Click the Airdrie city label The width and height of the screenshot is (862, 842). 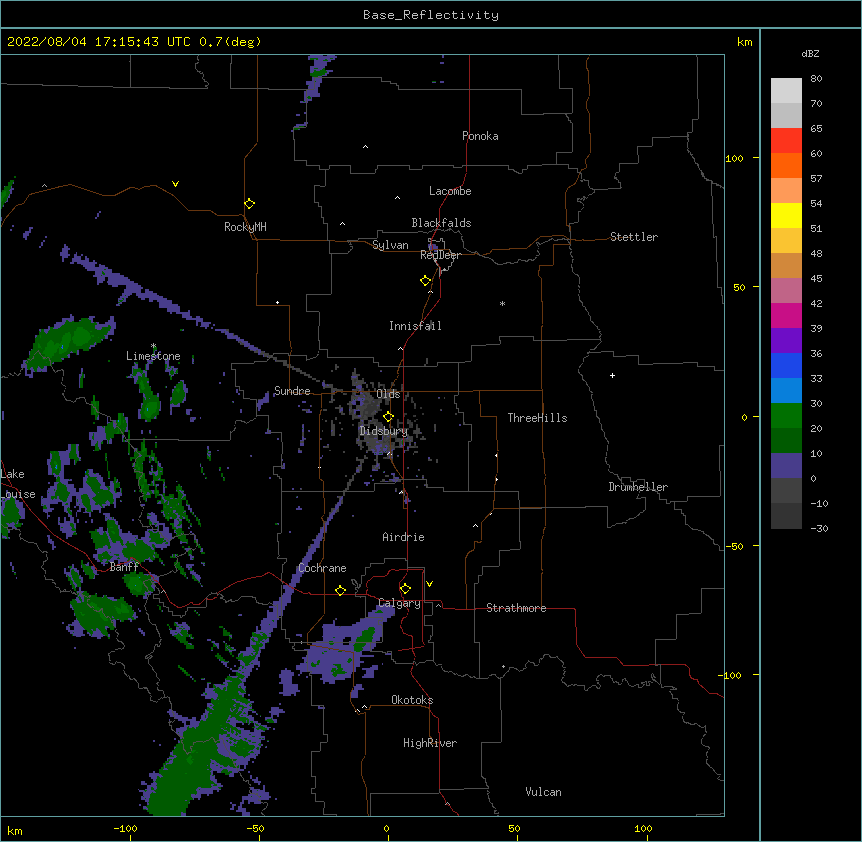(404, 537)
